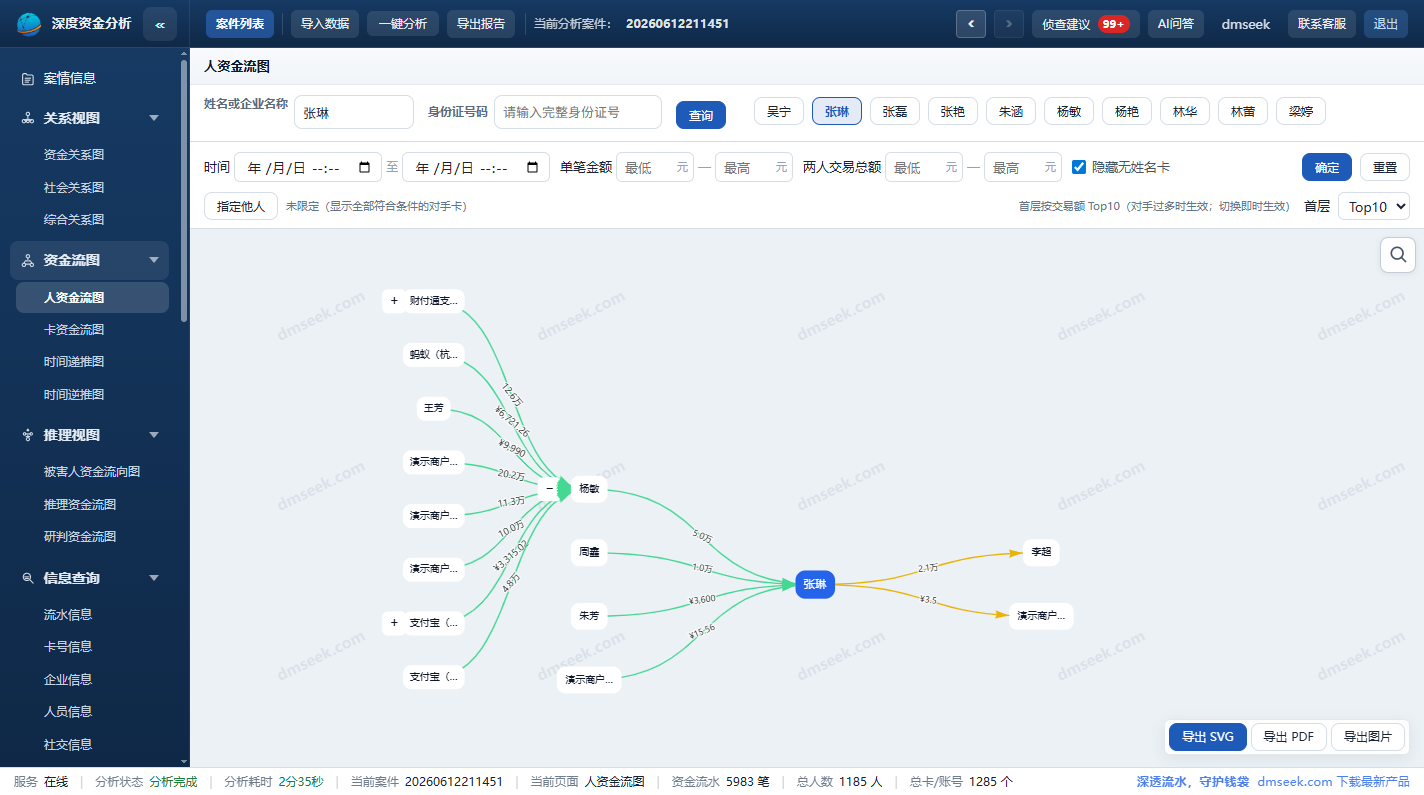The width and height of the screenshot is (1424, 795).
Task: Click the blue 查询 button
Action: coord(701,115)
